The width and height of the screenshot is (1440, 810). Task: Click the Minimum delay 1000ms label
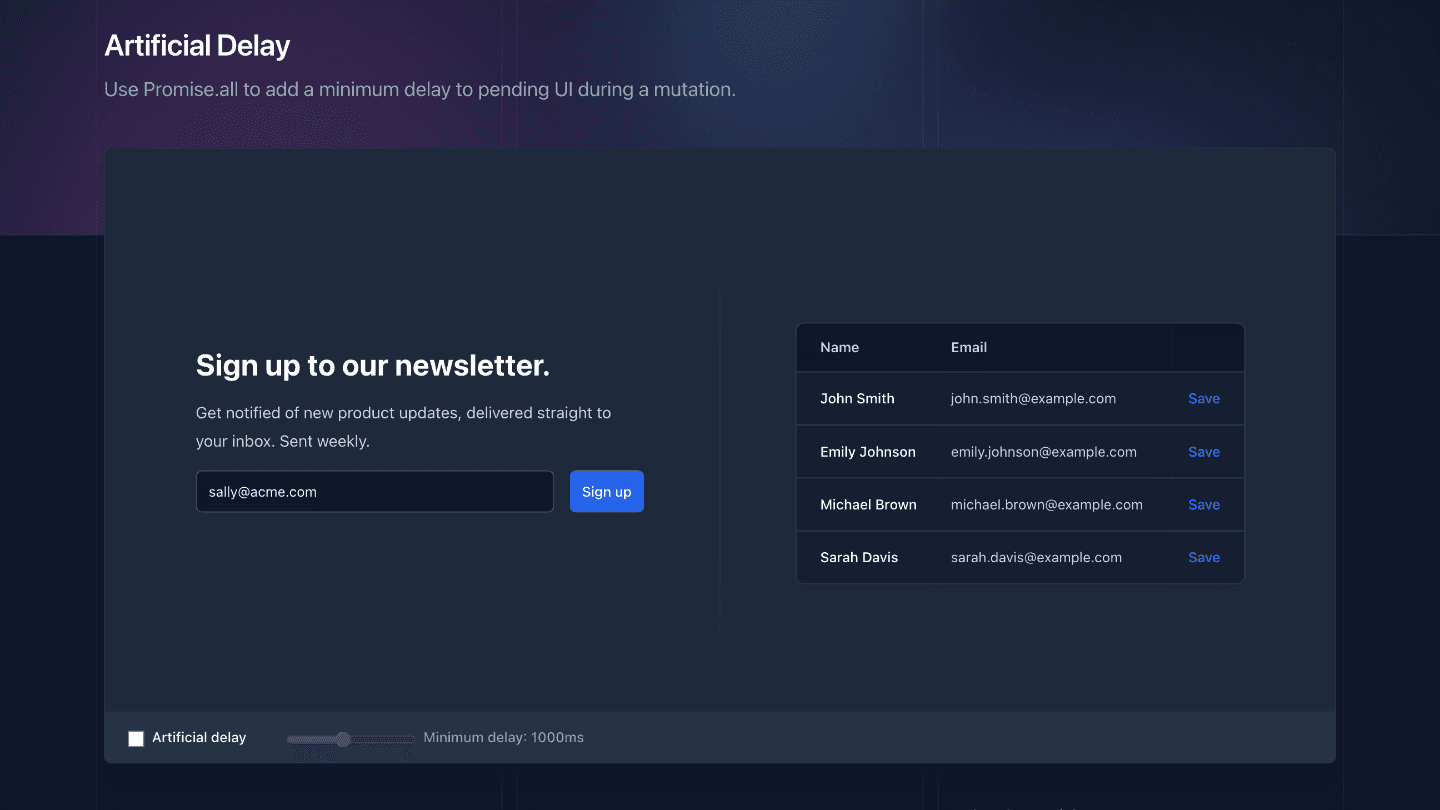[x=503, y=738]
